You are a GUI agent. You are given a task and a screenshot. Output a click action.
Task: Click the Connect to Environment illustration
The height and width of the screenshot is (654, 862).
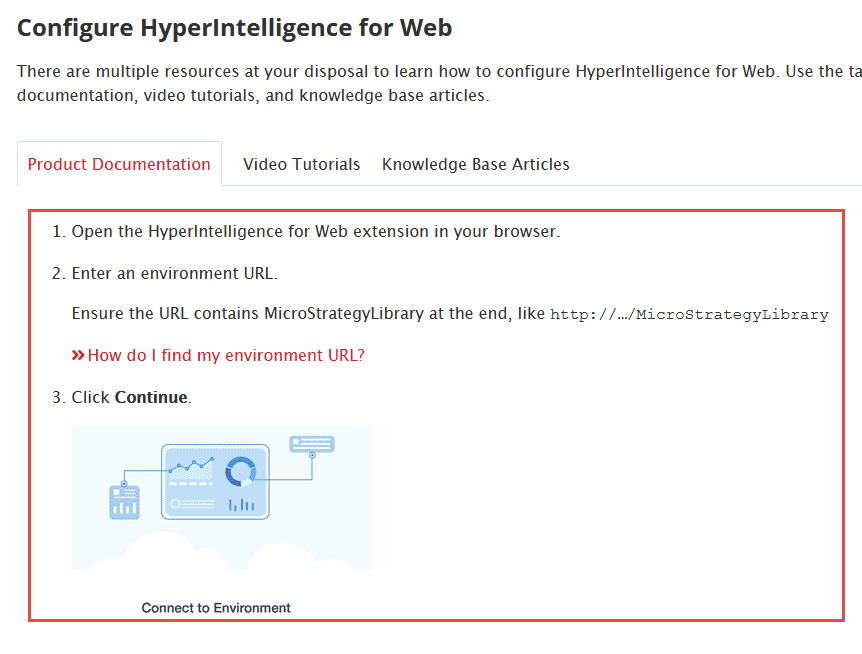pos(222,497)
